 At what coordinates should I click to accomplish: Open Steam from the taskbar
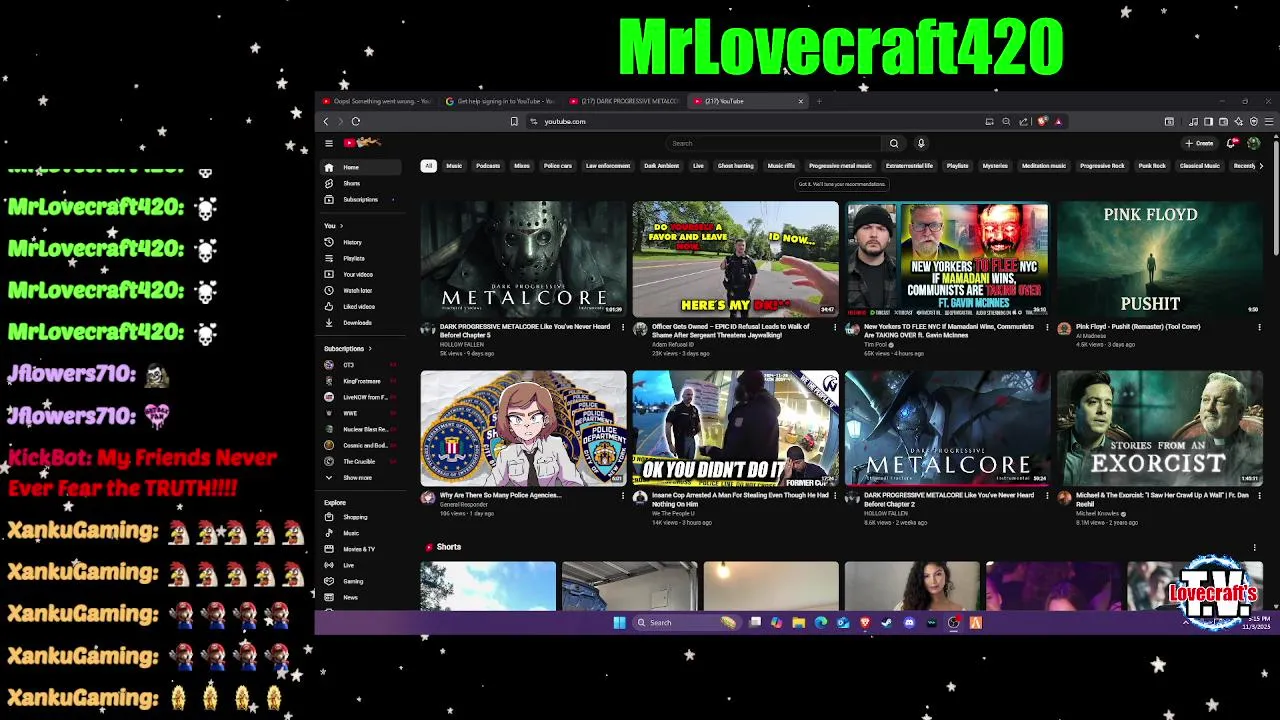[x=887, y=622]
